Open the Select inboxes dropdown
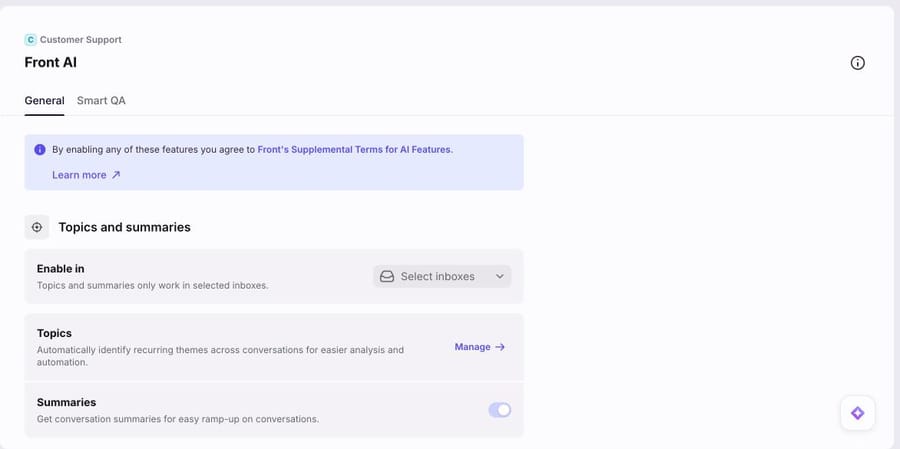Image resolution: width=900 pixels, height=449 pixels. pyautogui.click(x=442, y=276)
